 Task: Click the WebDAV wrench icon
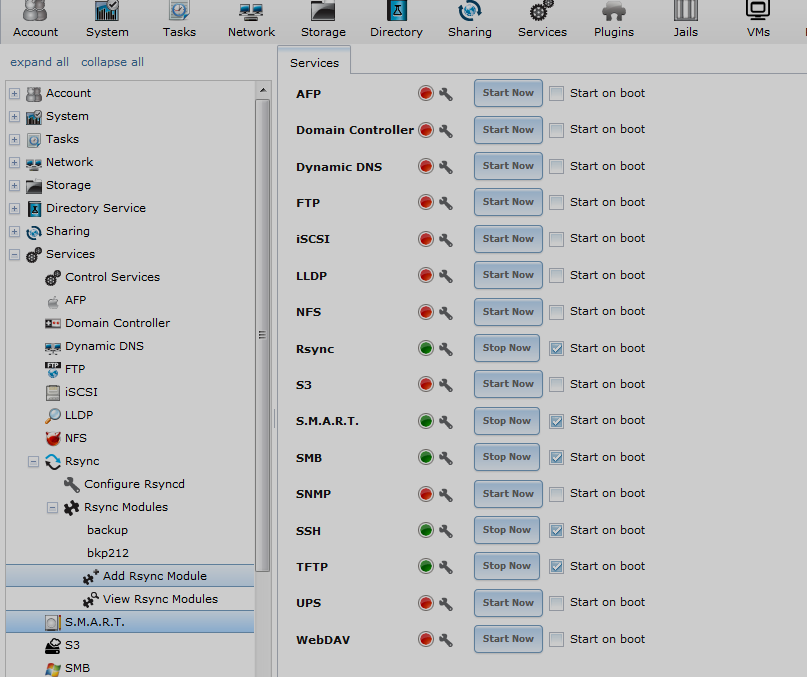tap(446, 640)
